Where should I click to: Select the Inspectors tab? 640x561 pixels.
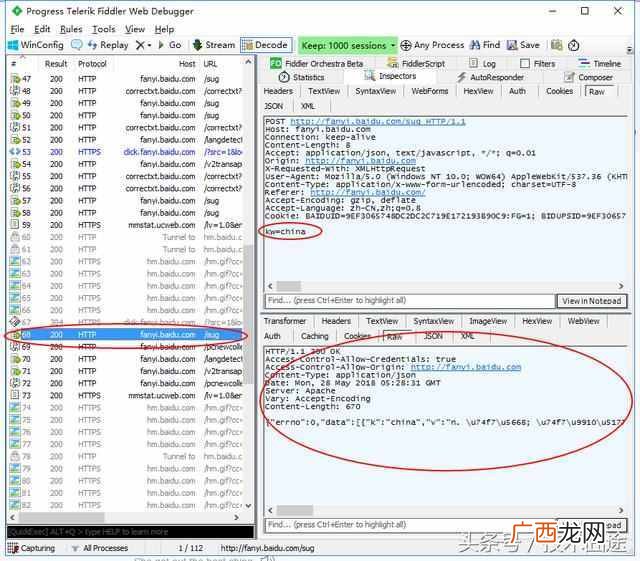click(390, 76)
